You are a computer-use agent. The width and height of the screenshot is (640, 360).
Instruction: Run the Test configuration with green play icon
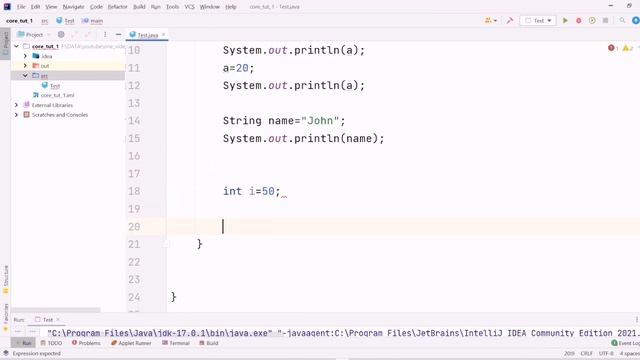[565, 20]
